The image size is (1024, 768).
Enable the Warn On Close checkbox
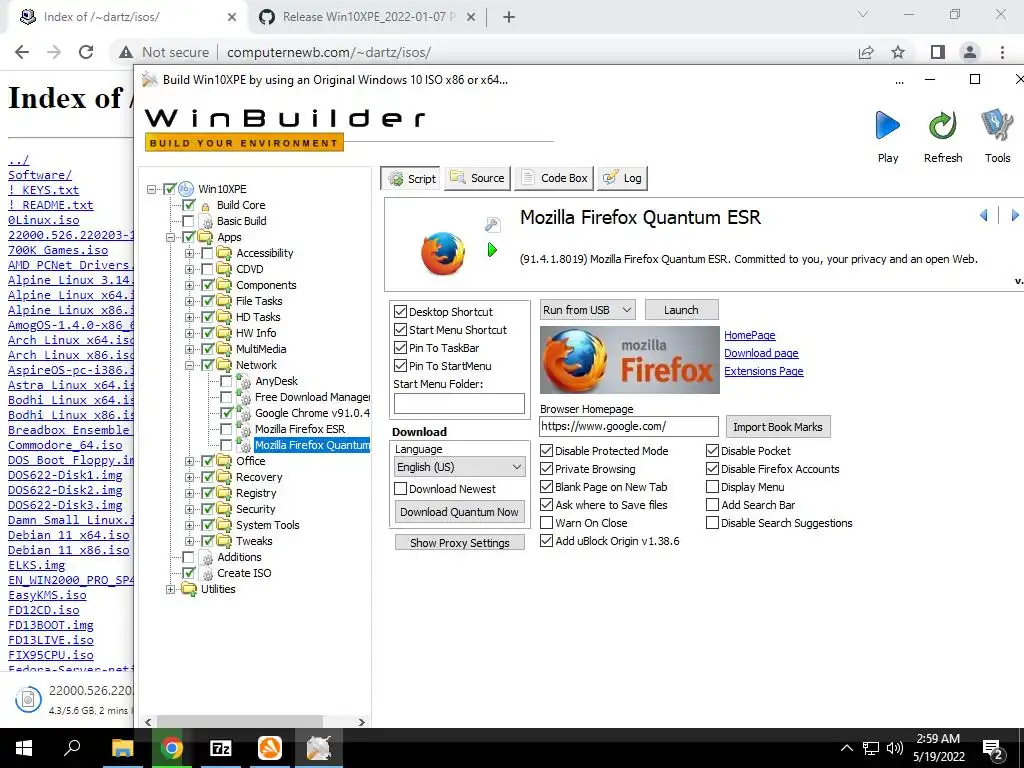click(547, 522)
